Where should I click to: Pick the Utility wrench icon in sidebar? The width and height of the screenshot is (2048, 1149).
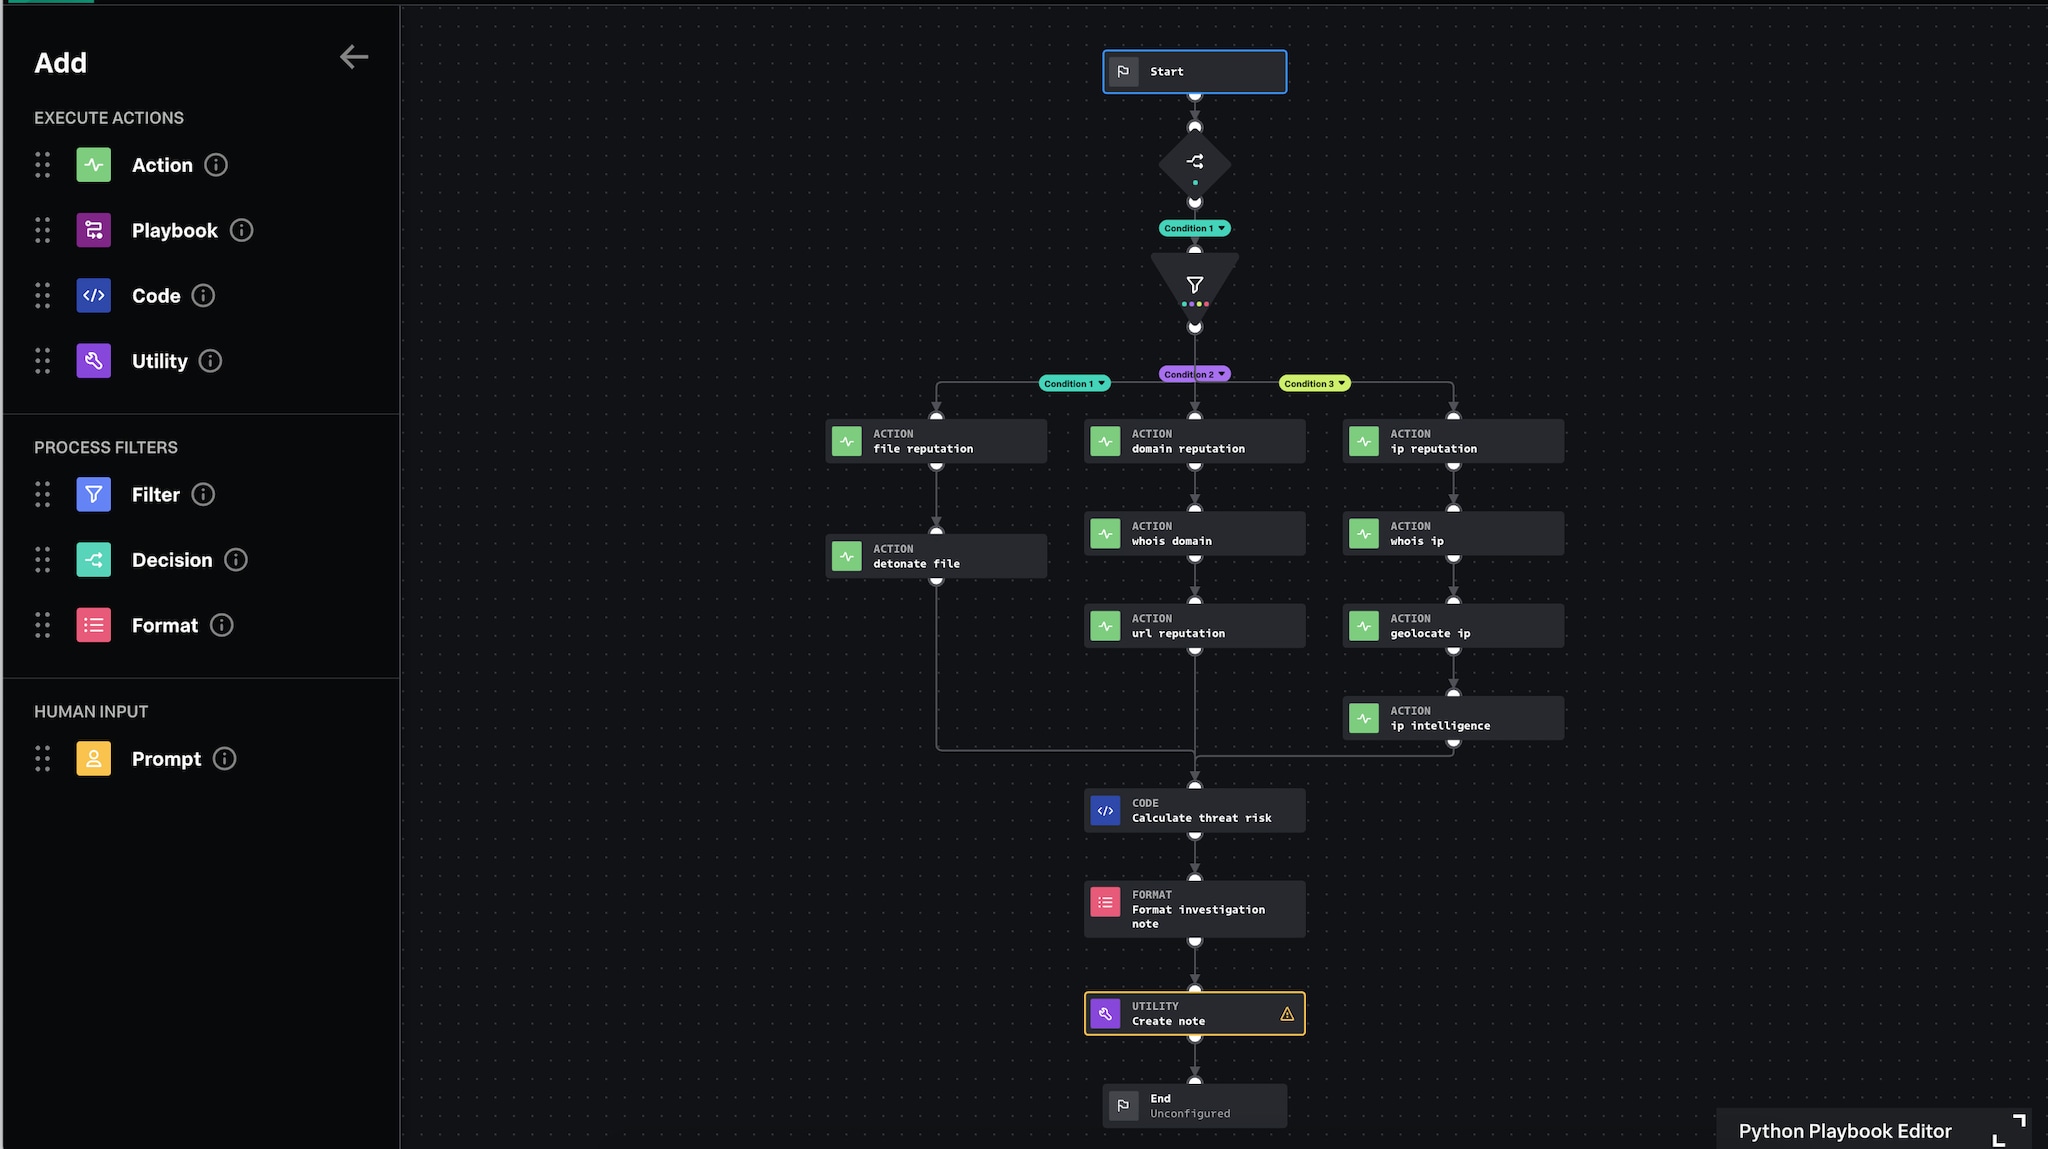tap(93, 361)
